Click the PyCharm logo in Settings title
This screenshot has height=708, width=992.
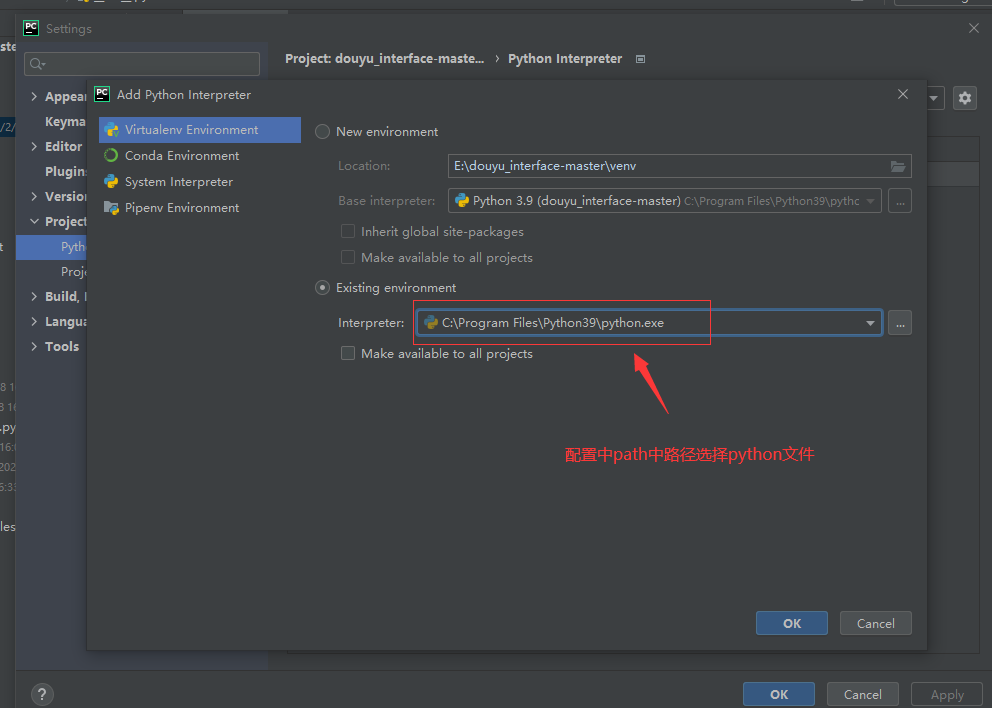[x=31, y=28]
